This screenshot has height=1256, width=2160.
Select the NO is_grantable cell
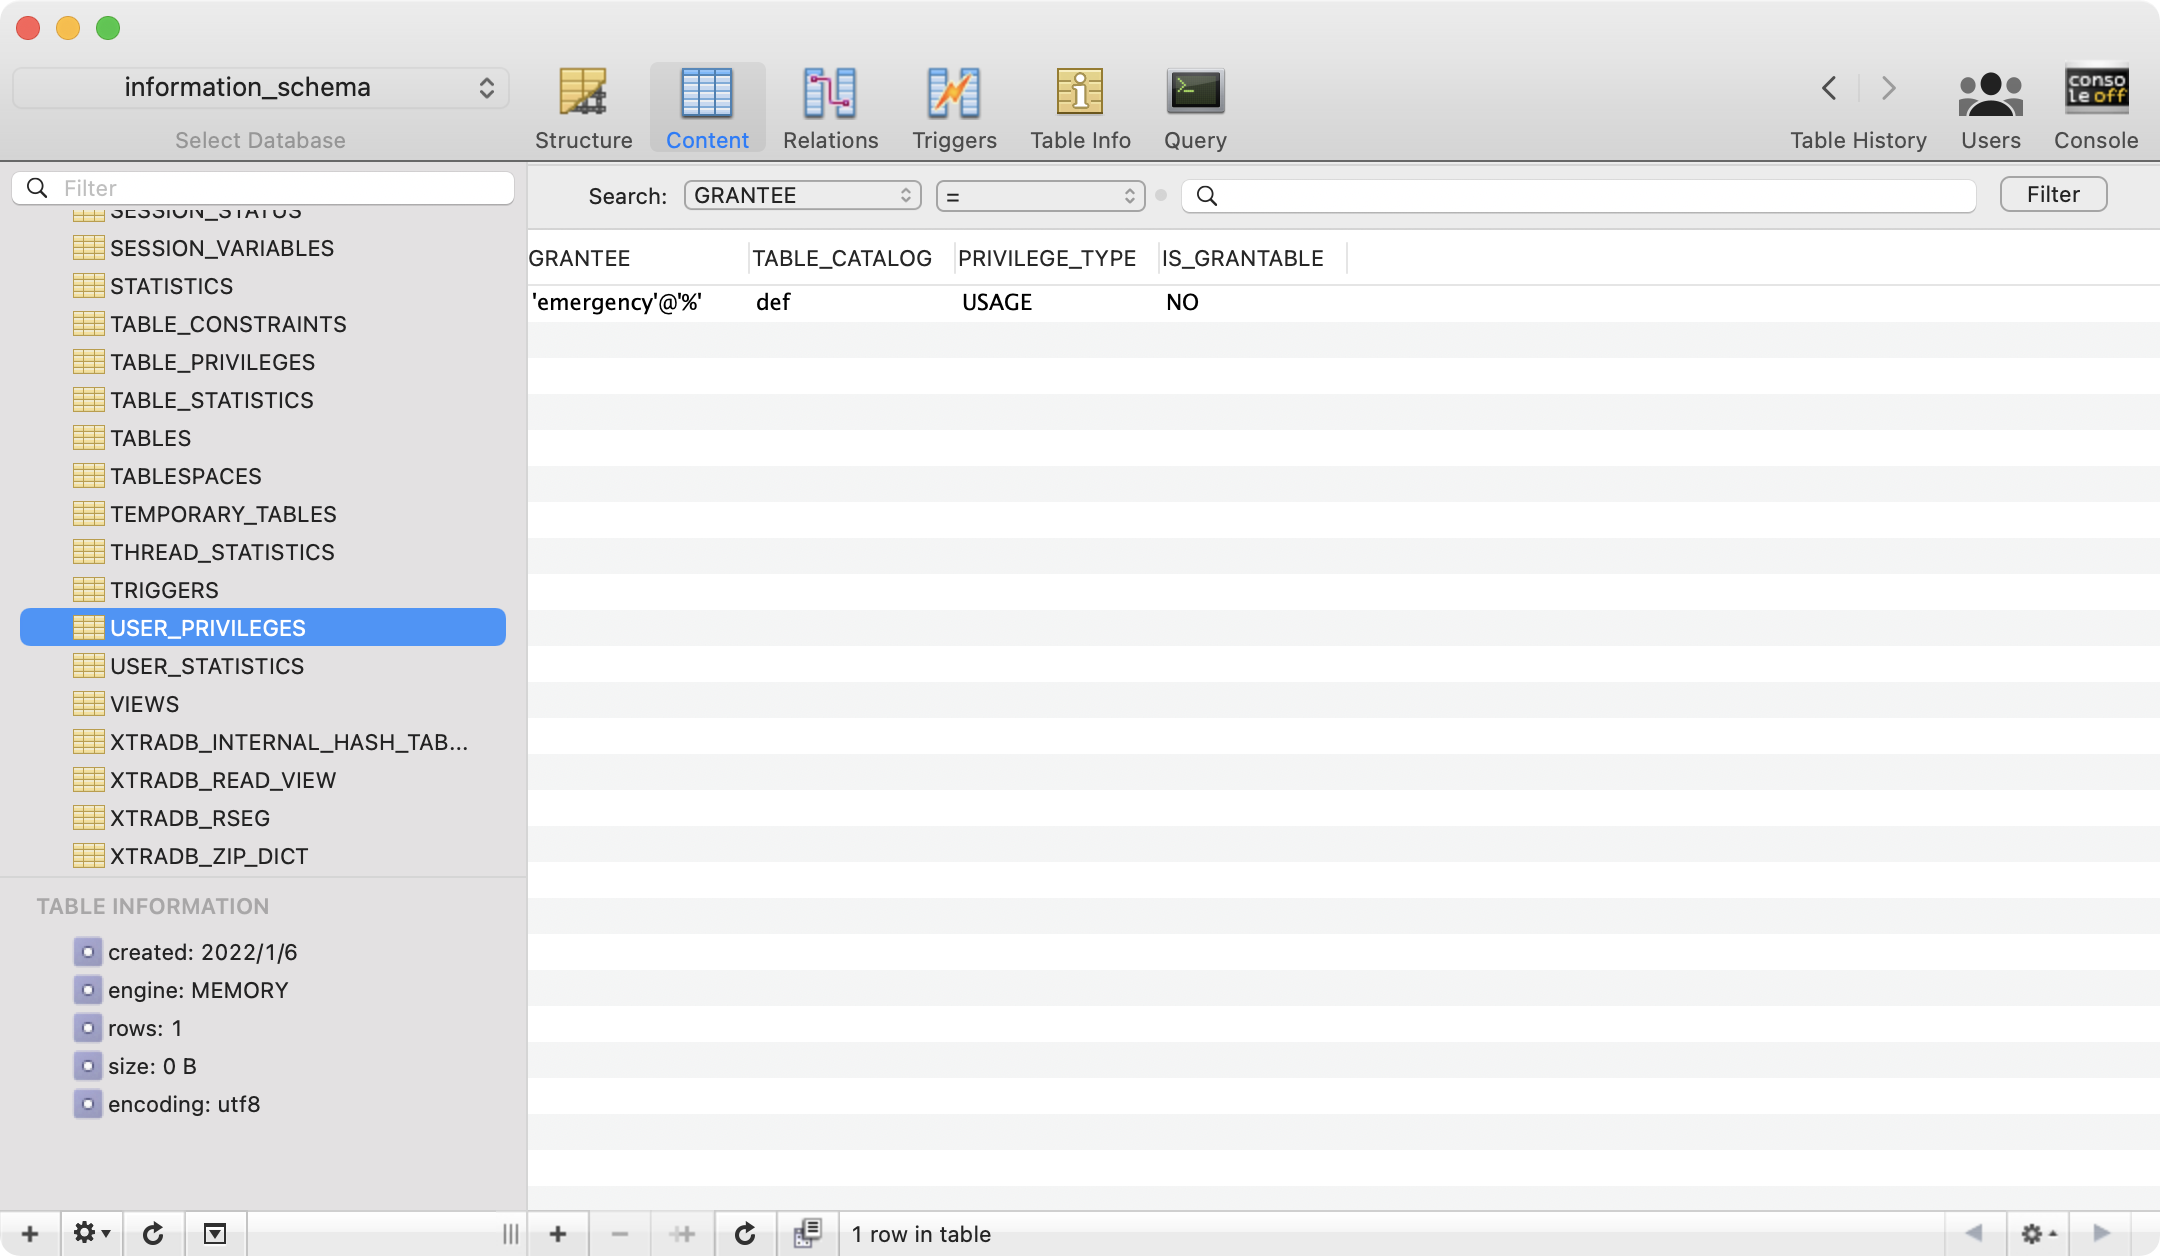pos(1252,302)
